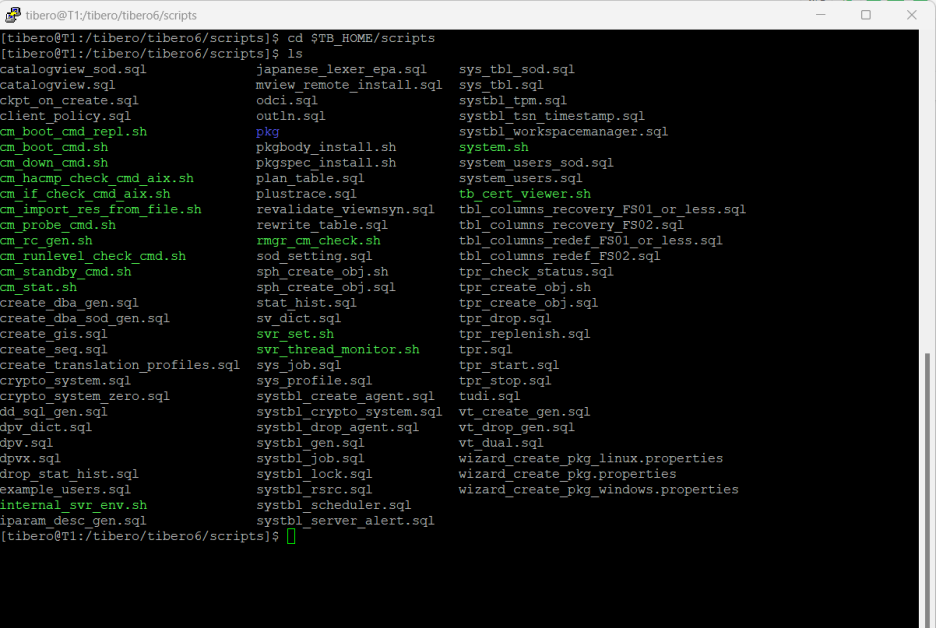936x628 pixels.
Task: Click script cm_hacmp_check_cmd_aix.sh
Action: click(x=97, y=178)
